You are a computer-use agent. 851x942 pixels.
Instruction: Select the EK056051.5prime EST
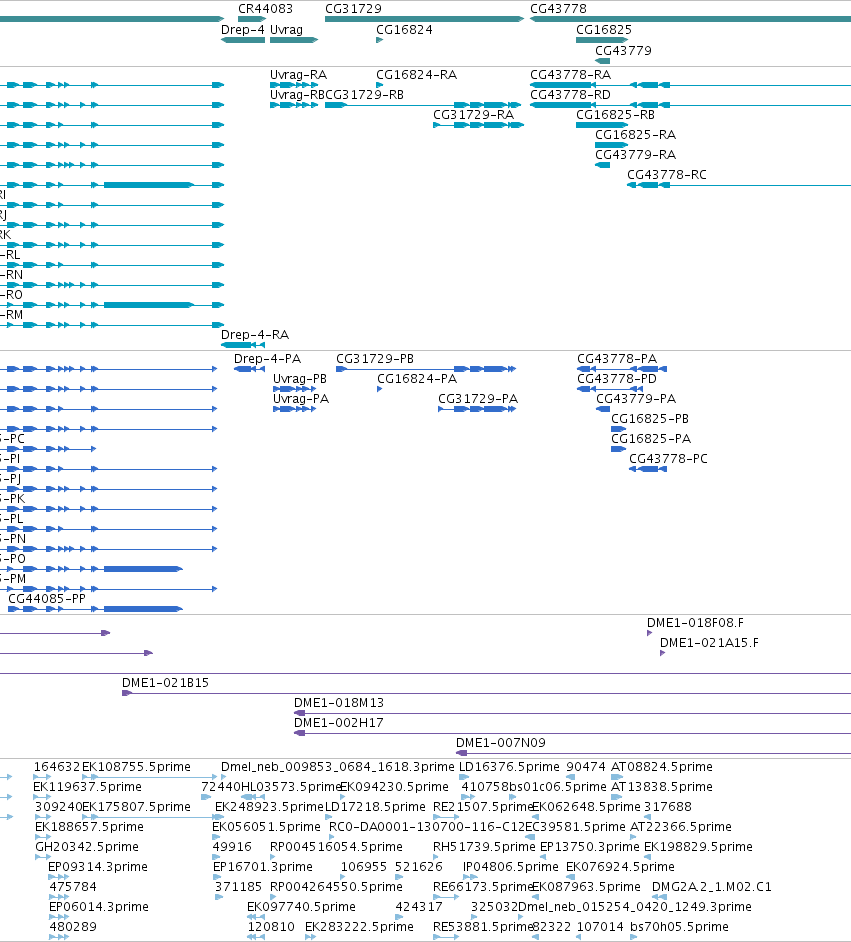(216, 837)
